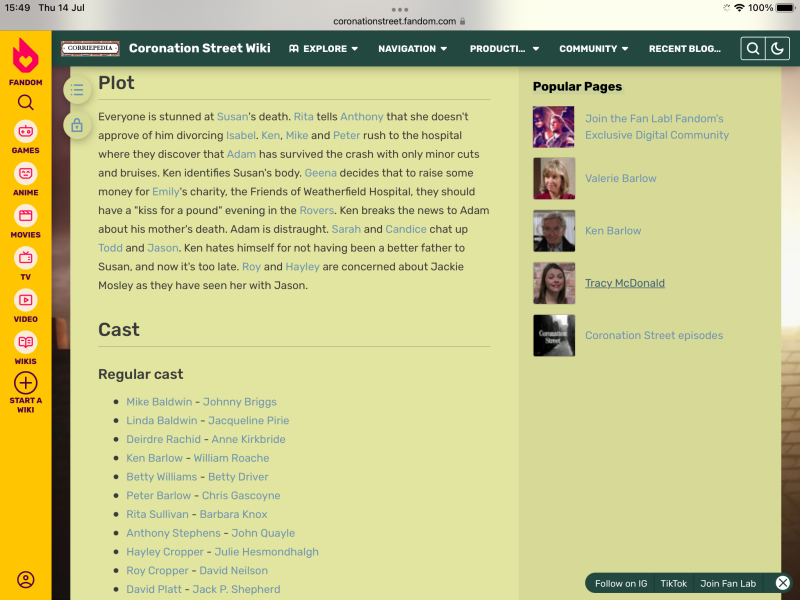The image size is (800, 600).
Task: Open Coronation Street episodes link
Action: pyautogui.click(x=654, y=335)
